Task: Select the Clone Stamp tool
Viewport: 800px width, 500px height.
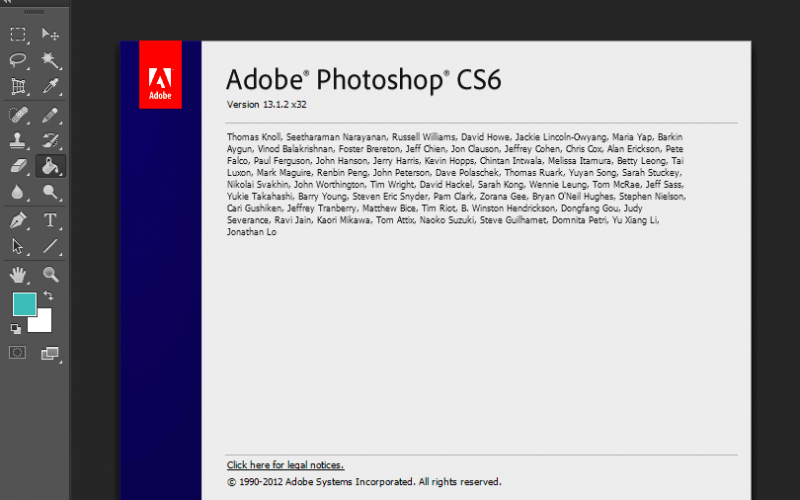Action: point(18,140)
